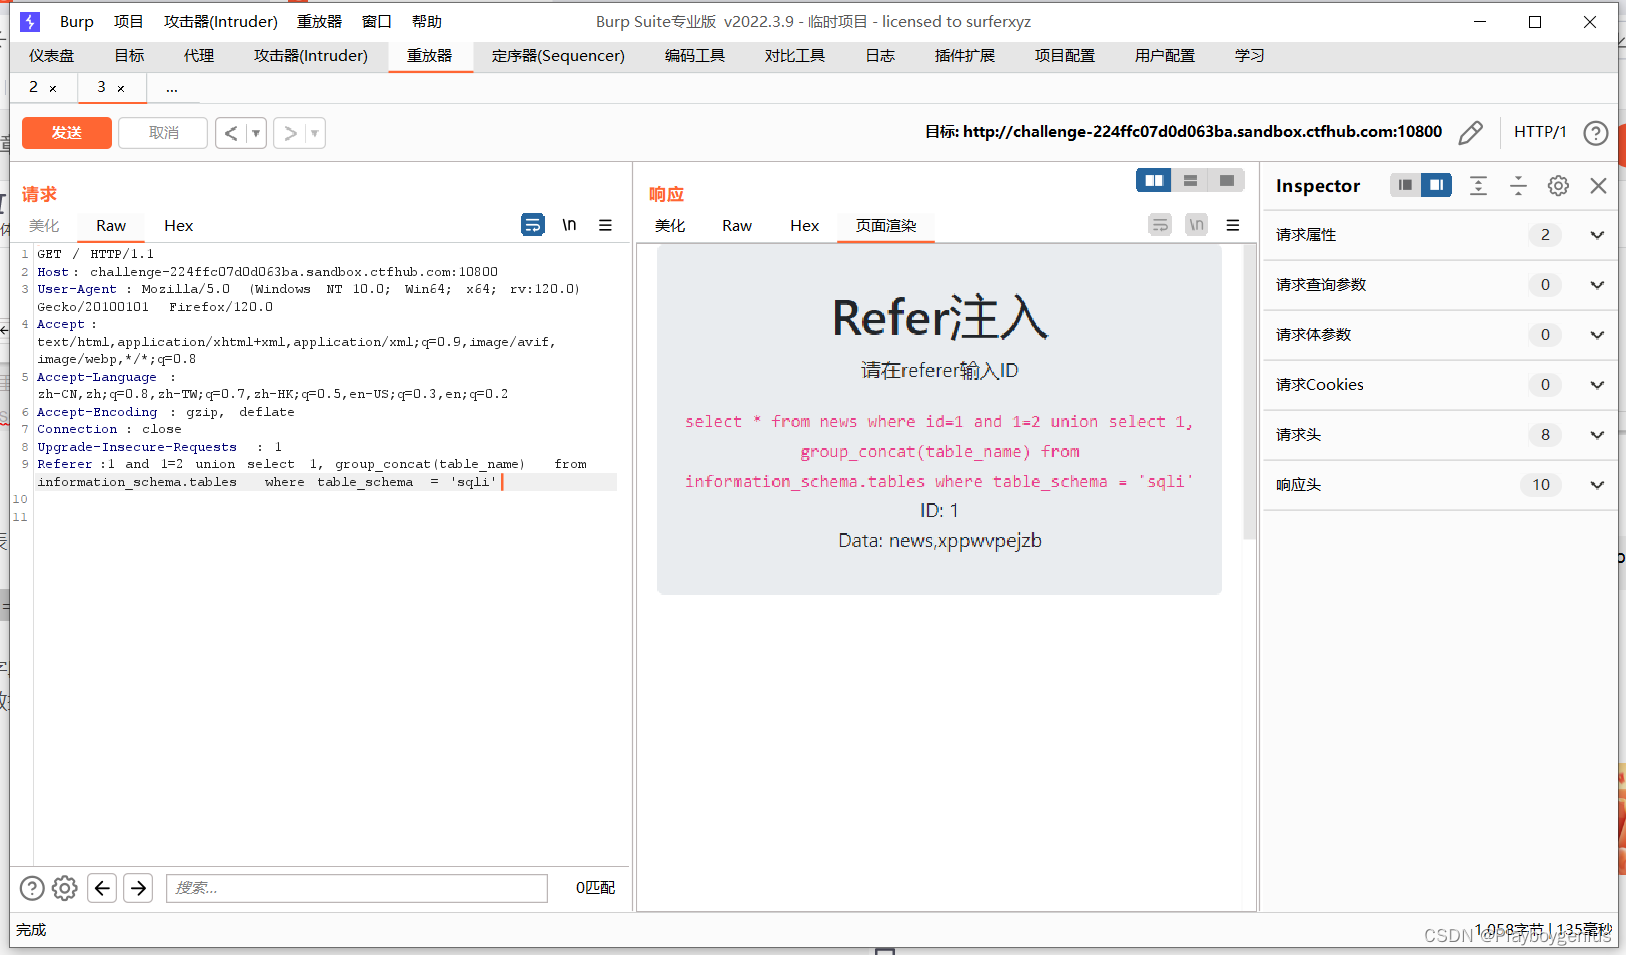Dock Inspector layout right option
This screenshot has height=955, width=1626.
tap(1436, 185)
